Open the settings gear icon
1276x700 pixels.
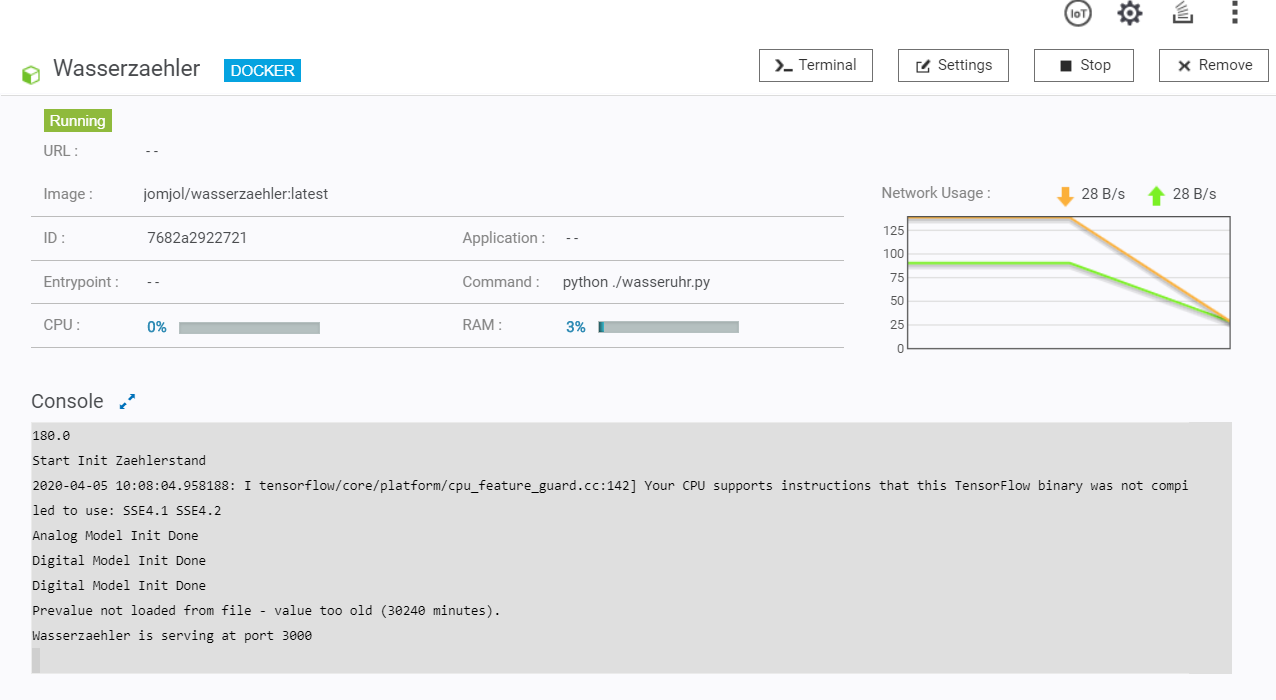point(1129,13)
